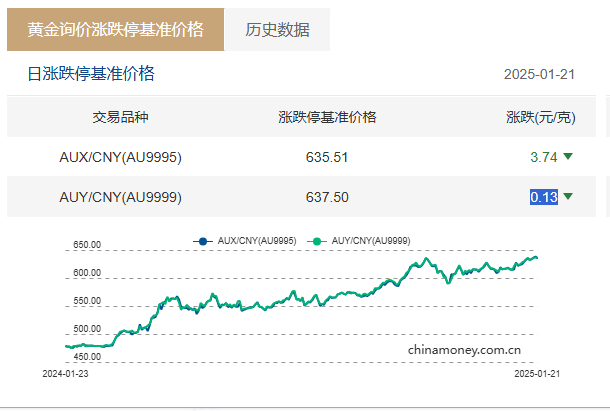Click the change value 3.74
This screenshot has height=411, width=610.
(x=544, y=157)
